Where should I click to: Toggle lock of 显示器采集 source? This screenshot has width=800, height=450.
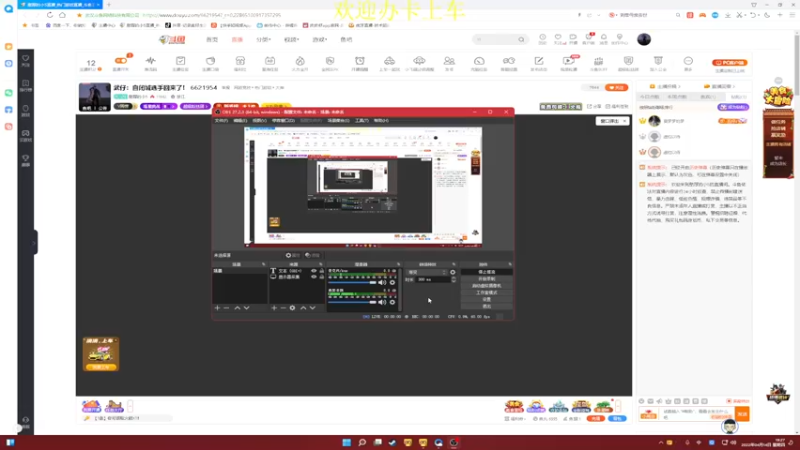(321, 277)
